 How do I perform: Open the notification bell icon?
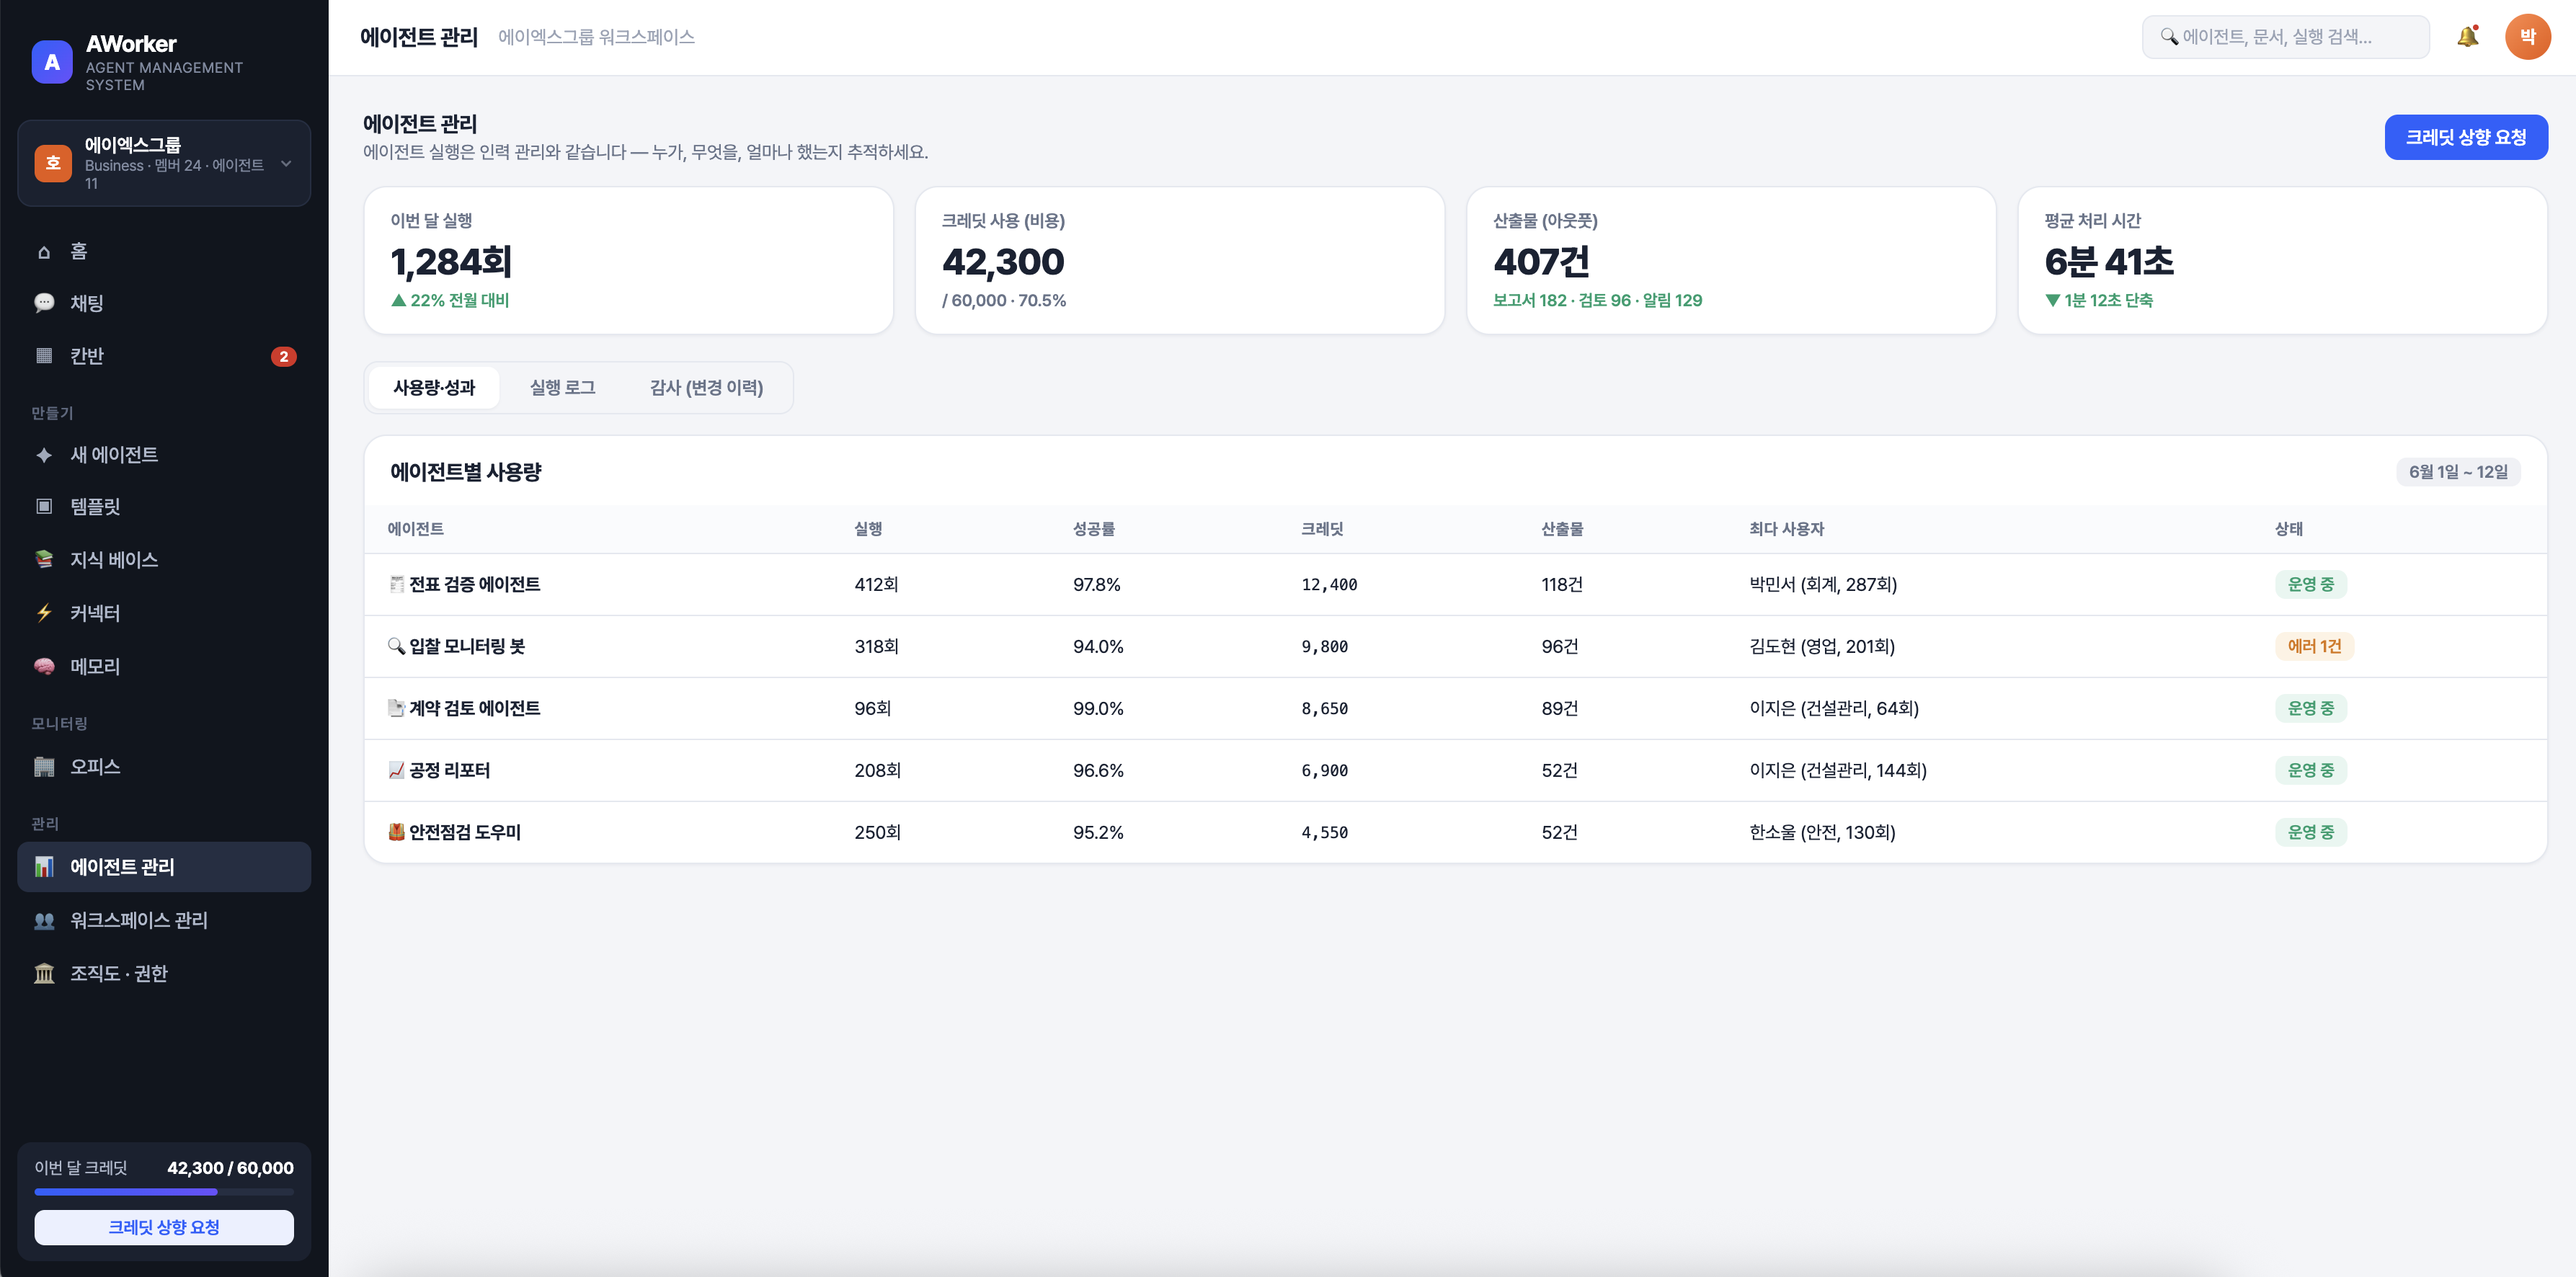click(2467, 37)
